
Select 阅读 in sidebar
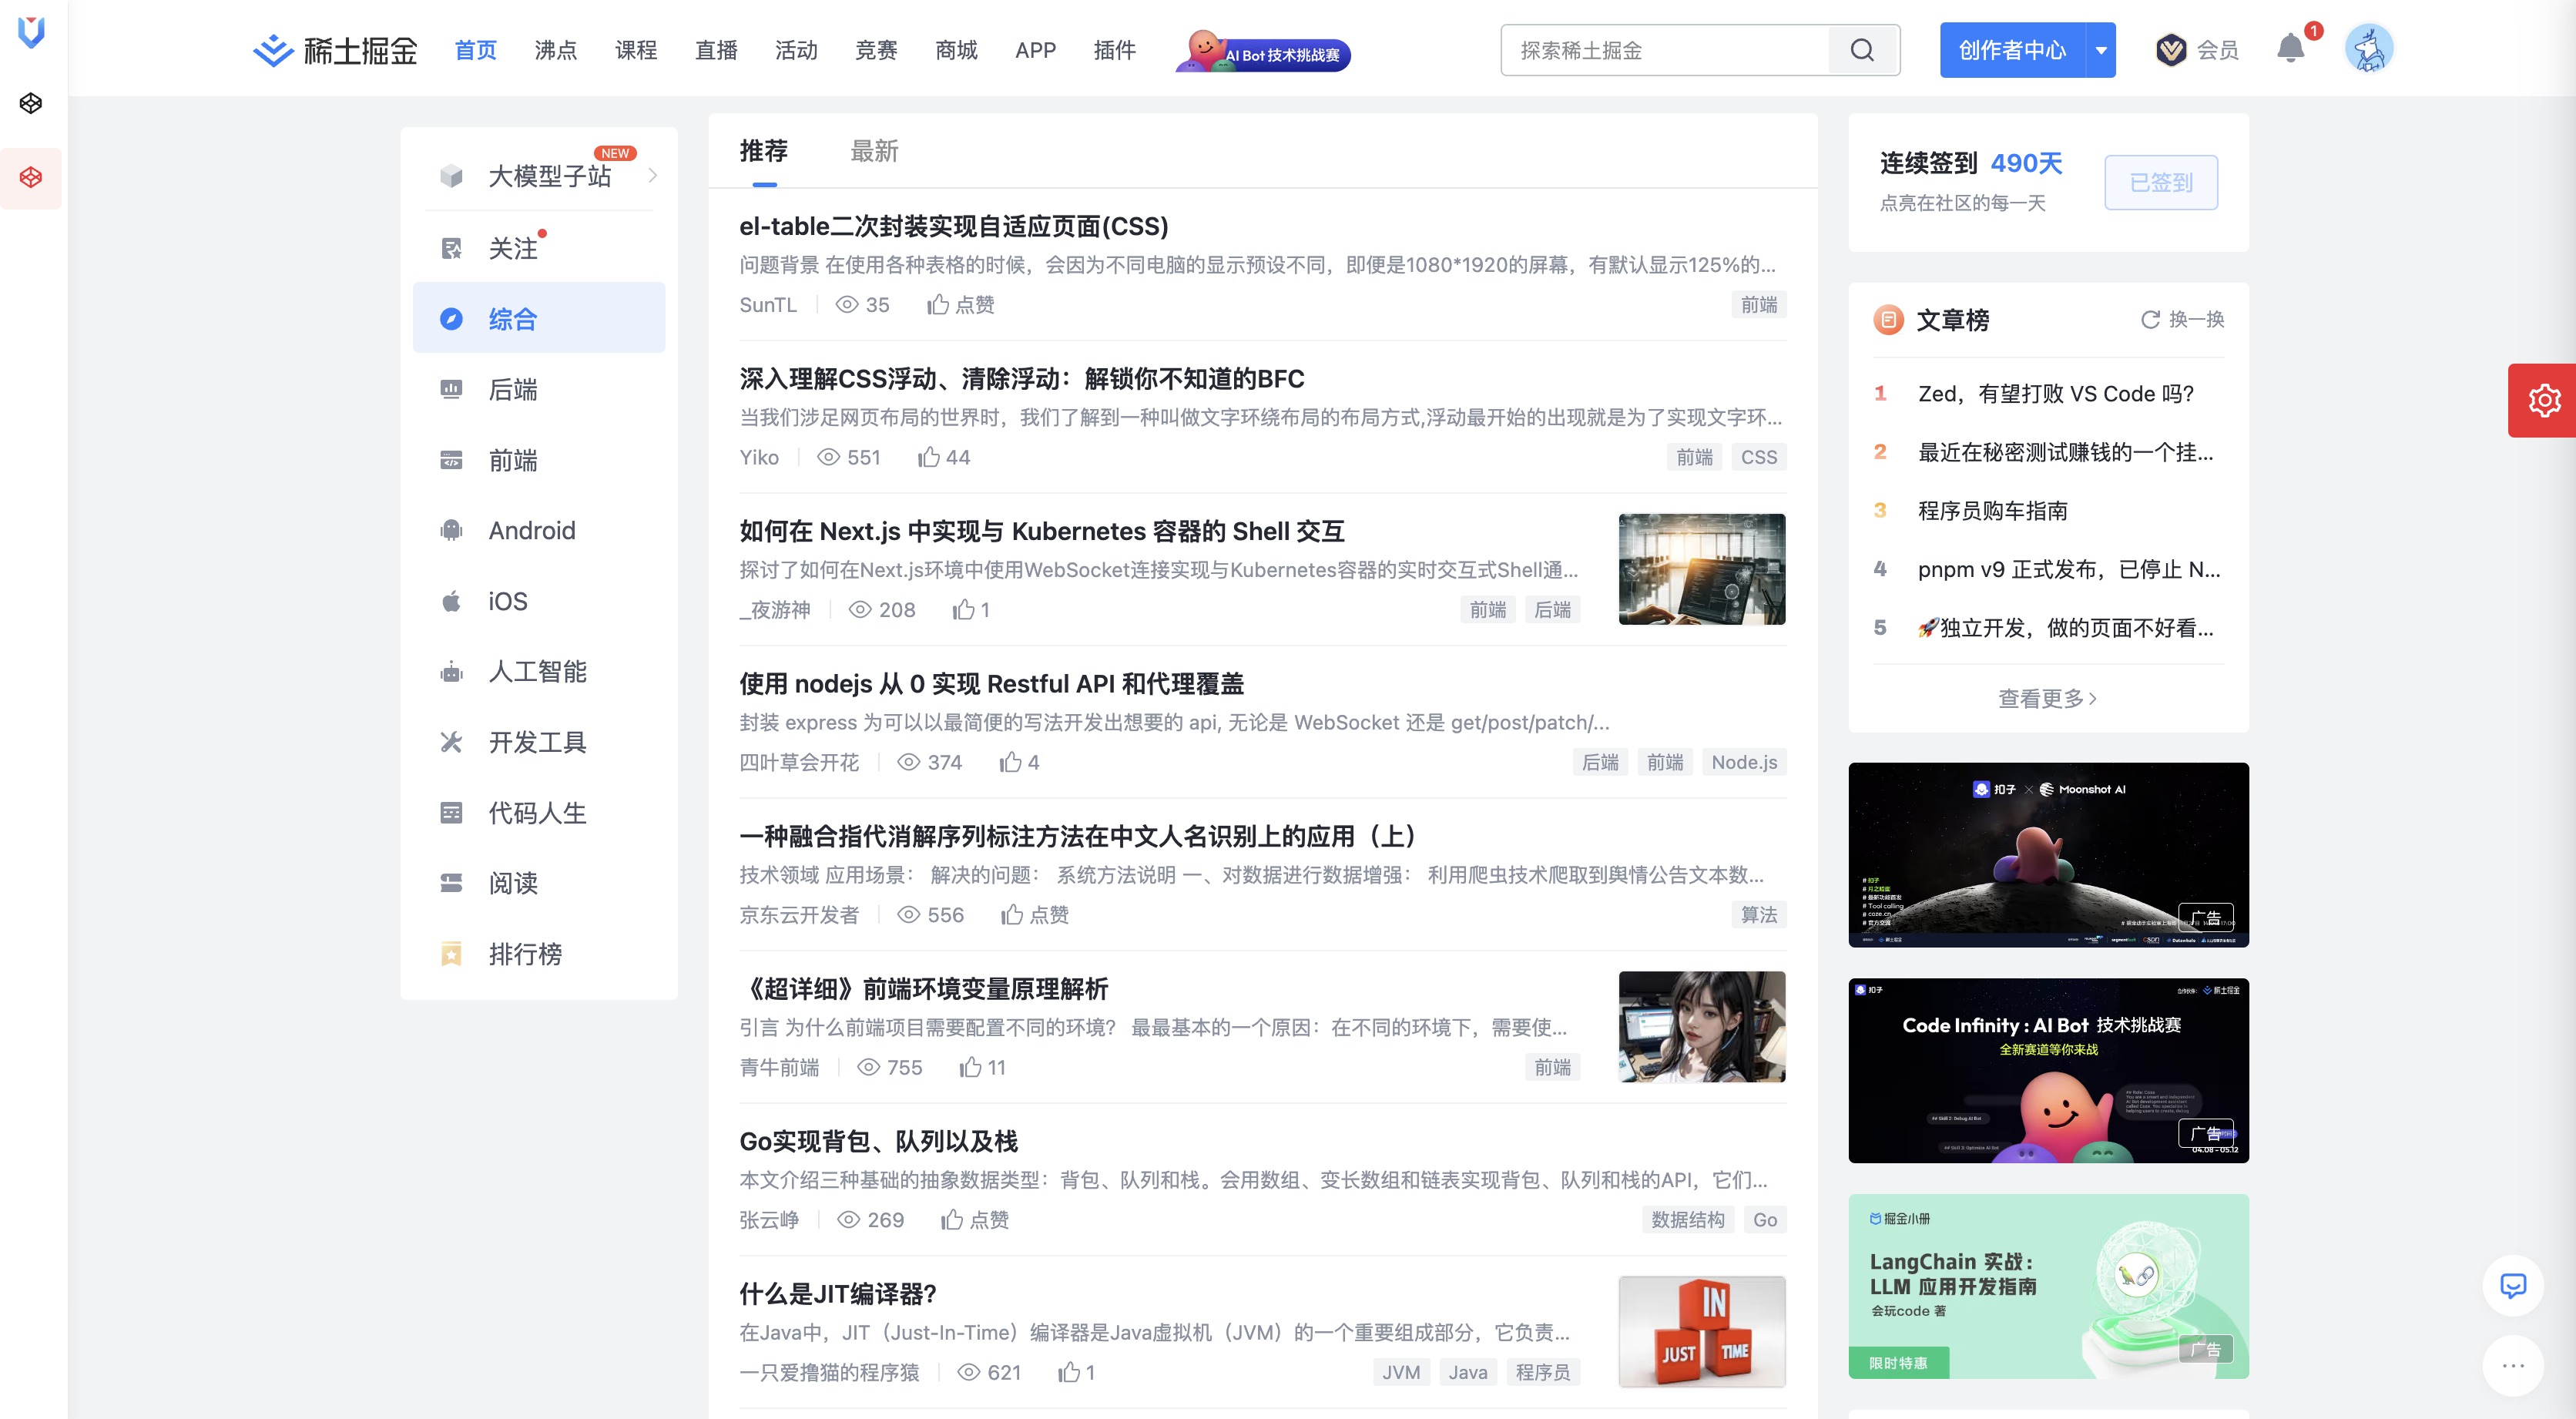539,882
